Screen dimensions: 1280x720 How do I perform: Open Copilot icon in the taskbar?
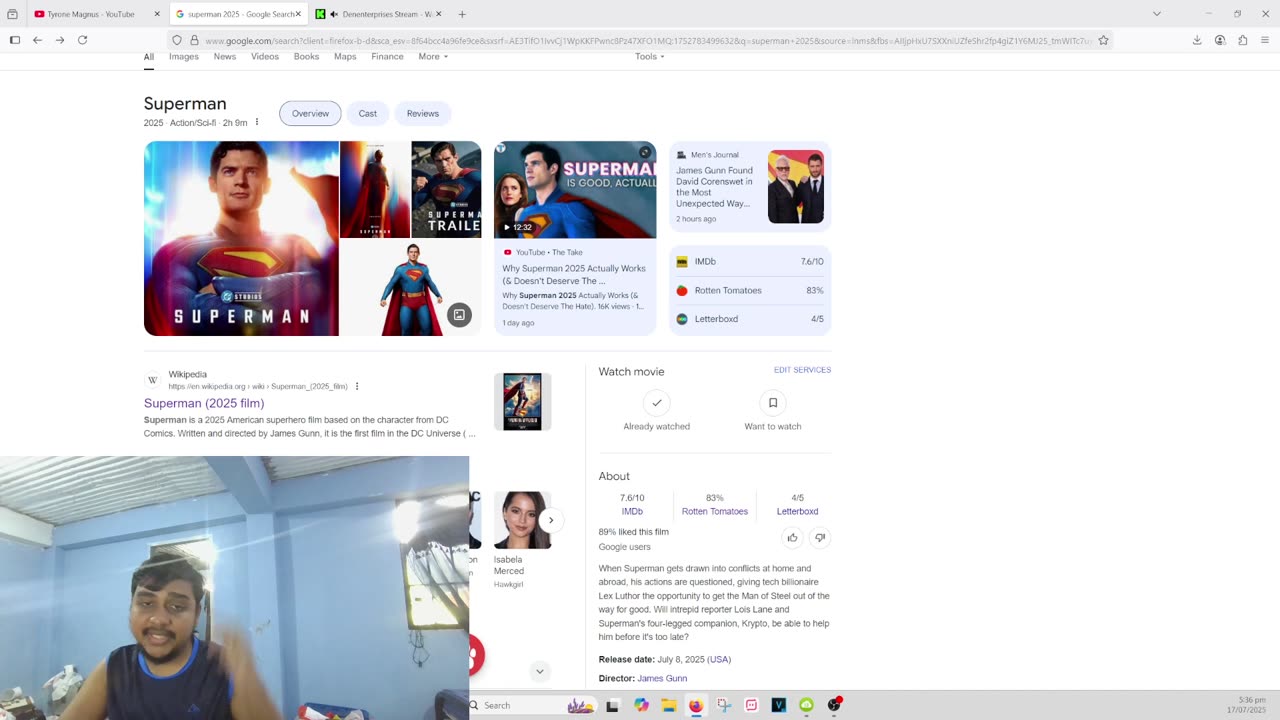[641, 705]
